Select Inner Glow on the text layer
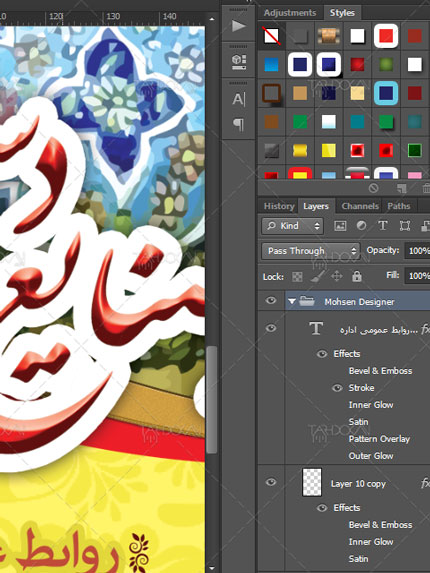This screenshot has height=573, width=430. click(x=371, y=405)
